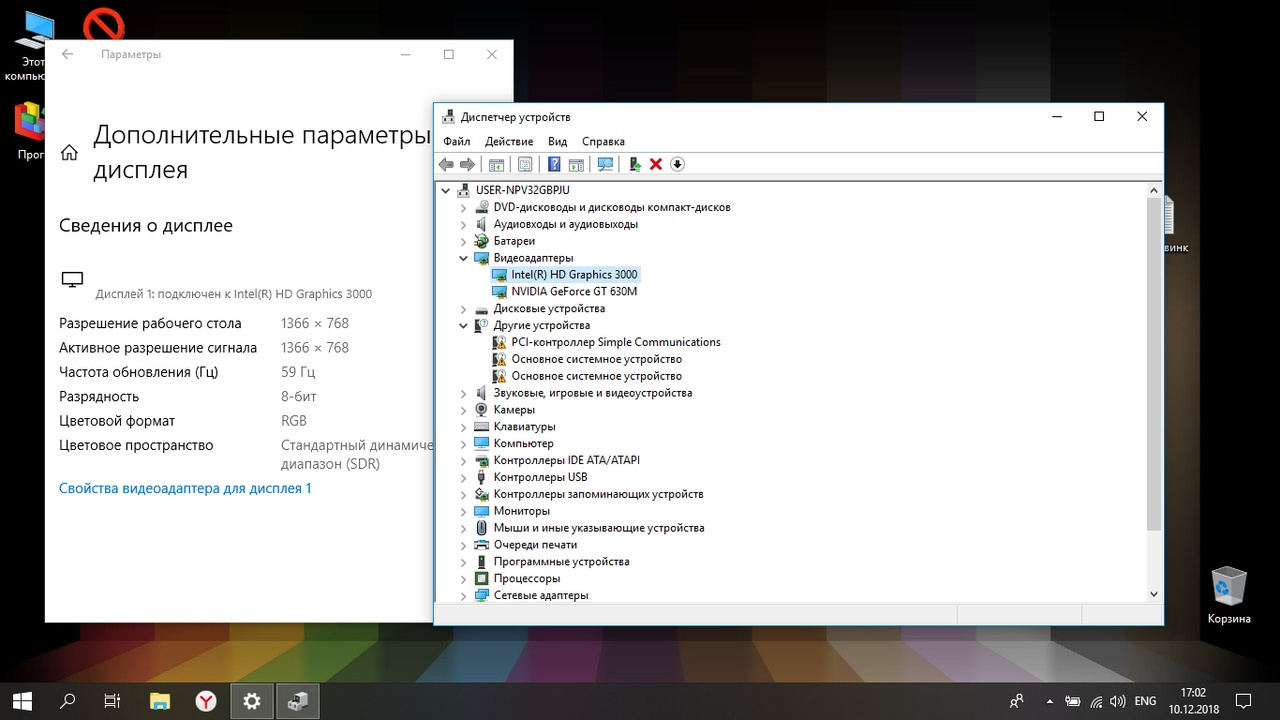Switch to Device Manager taskbar button

(x=298, y=701)
